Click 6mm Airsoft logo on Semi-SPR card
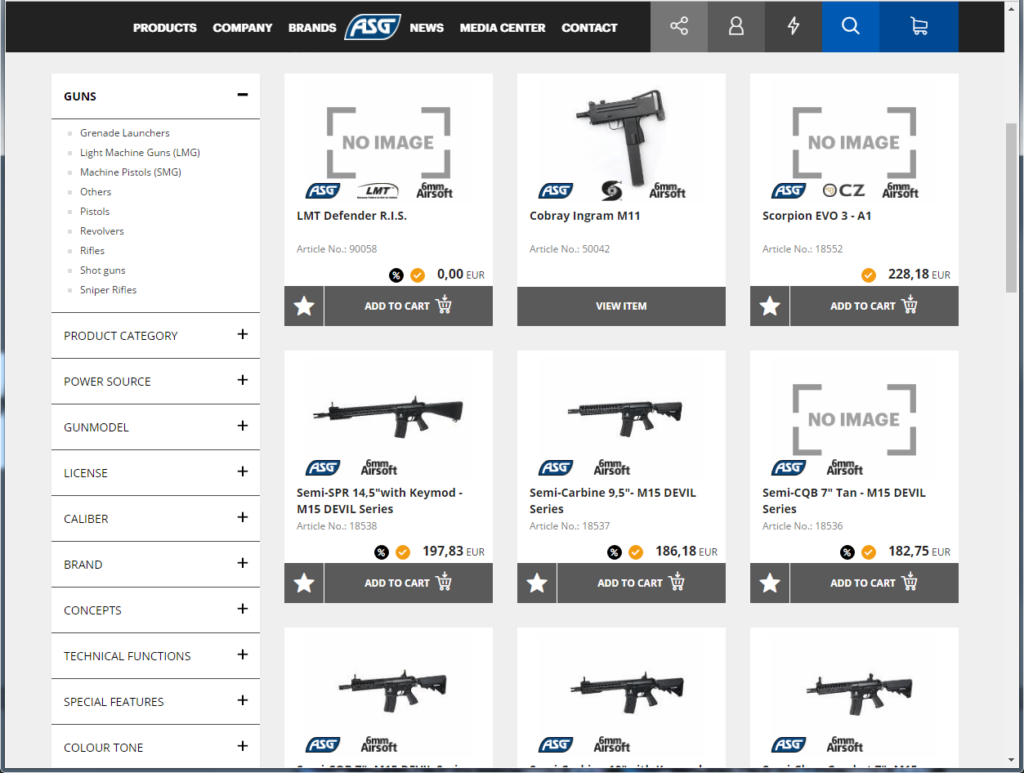Viewport: 1024px width, 773px height. tap(379, 467)
